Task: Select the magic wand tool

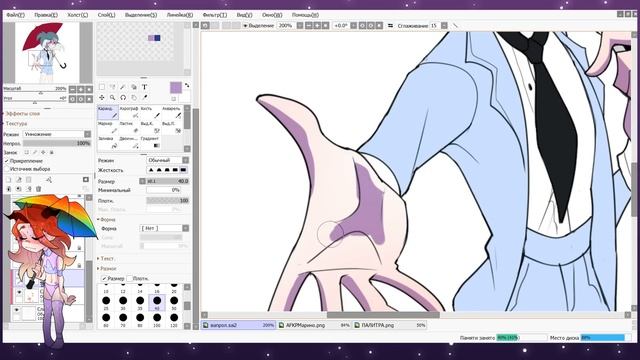Action: pos(123,87)
